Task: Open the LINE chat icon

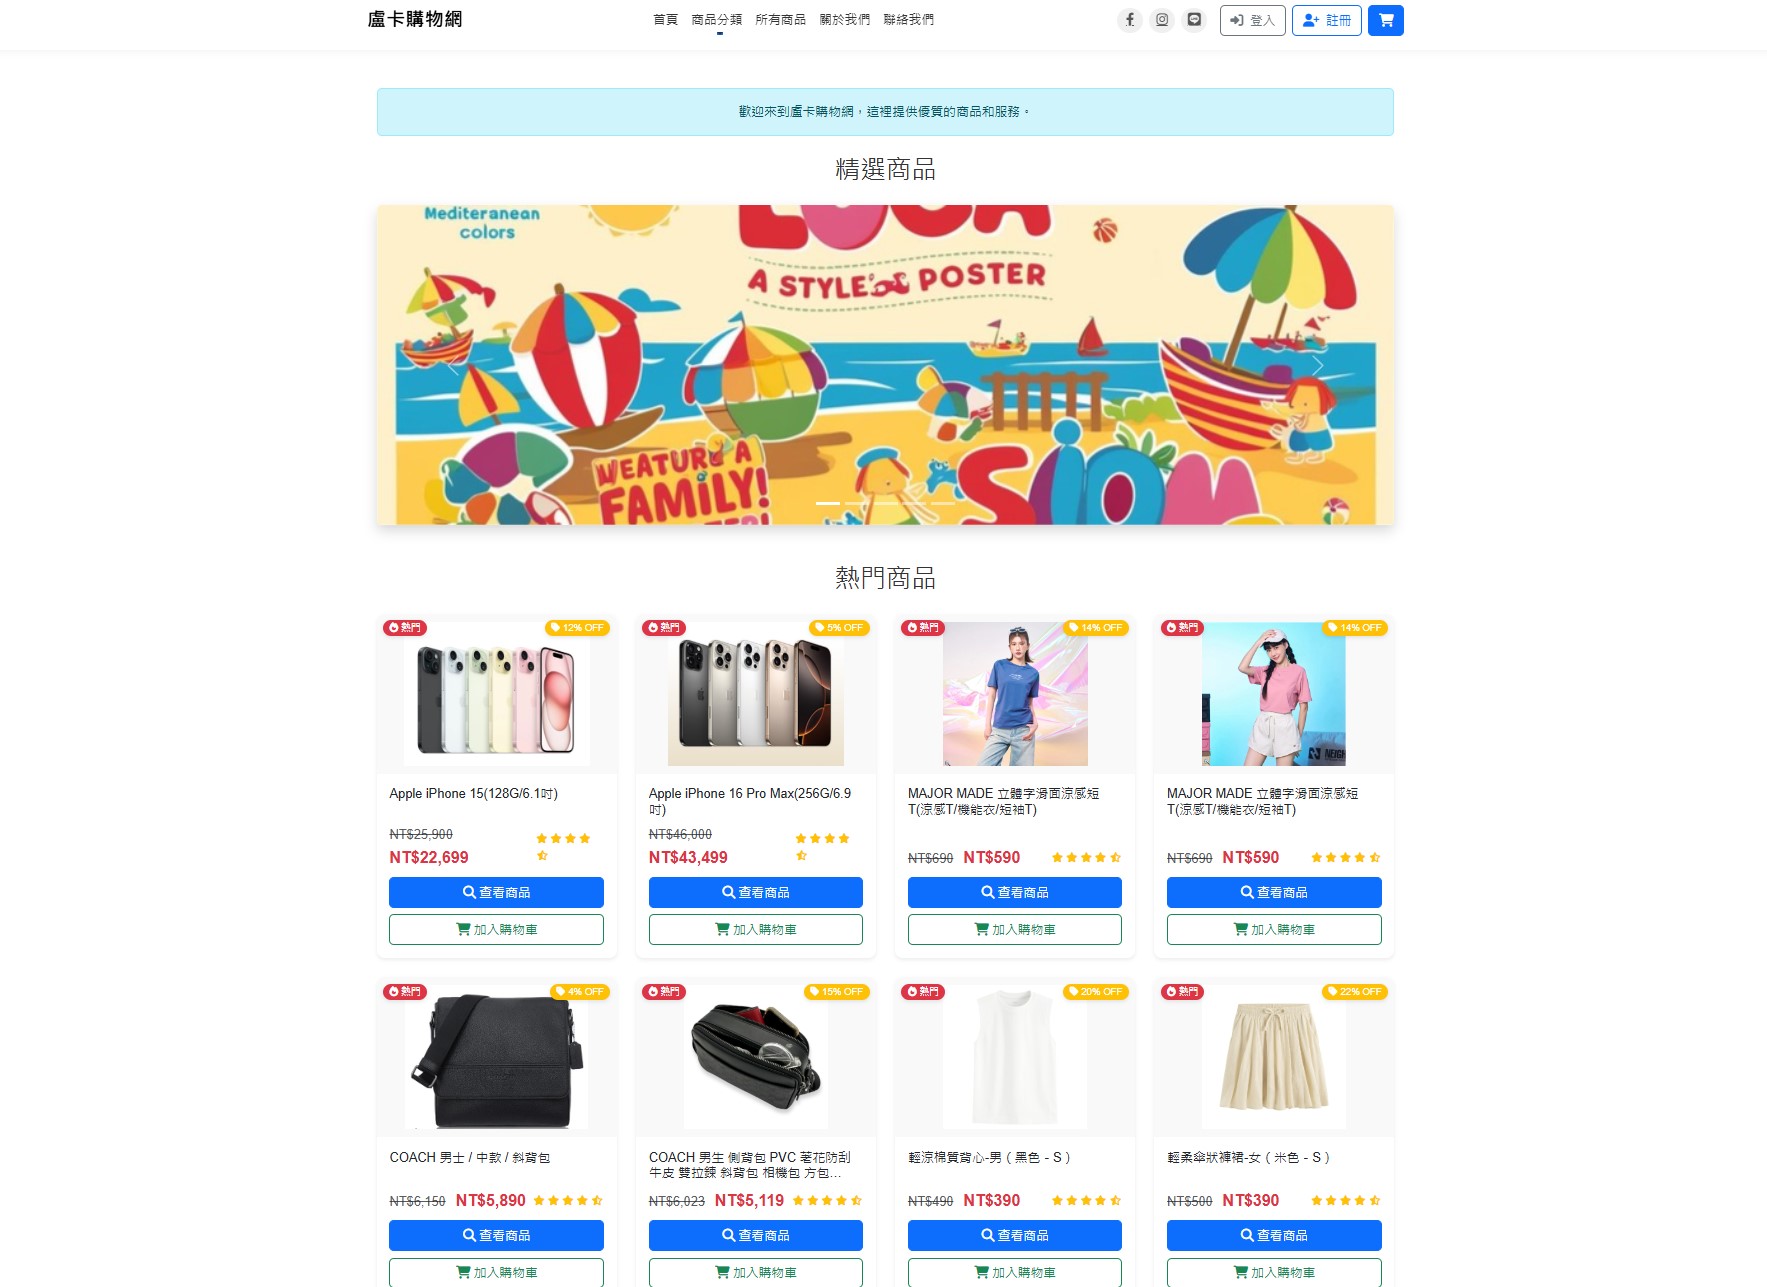Action: (x=1194, y=20)
